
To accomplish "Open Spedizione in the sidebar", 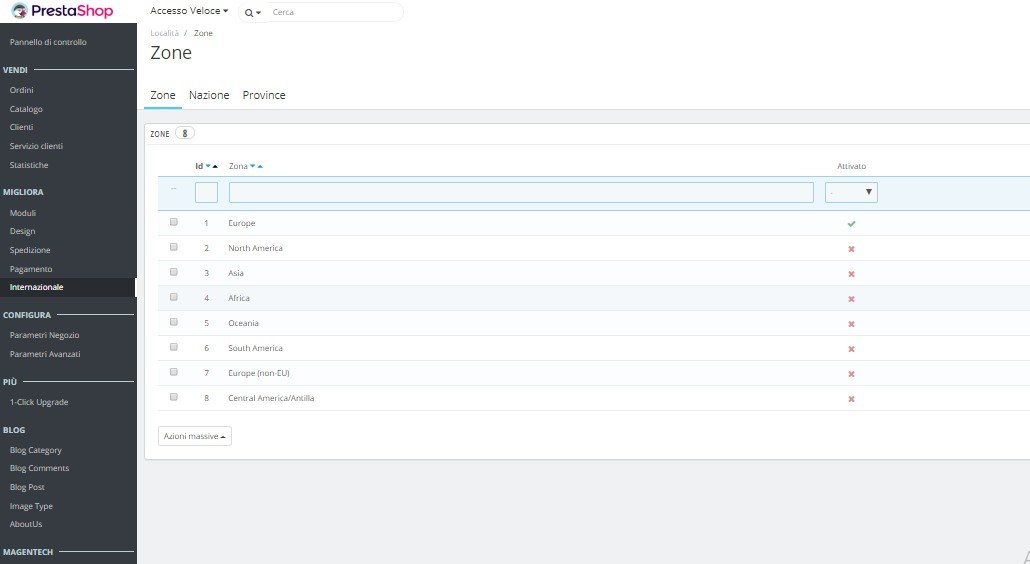I will click(x=30, y=250).
